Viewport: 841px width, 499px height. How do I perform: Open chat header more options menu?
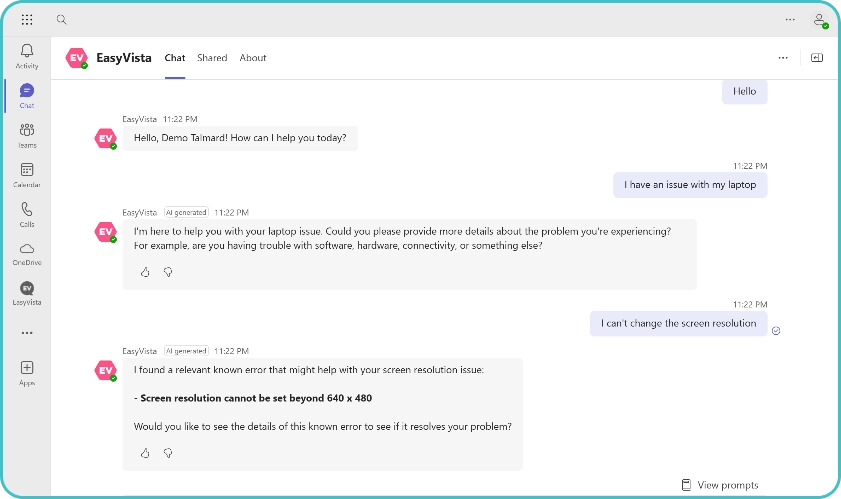pos(783,58)
